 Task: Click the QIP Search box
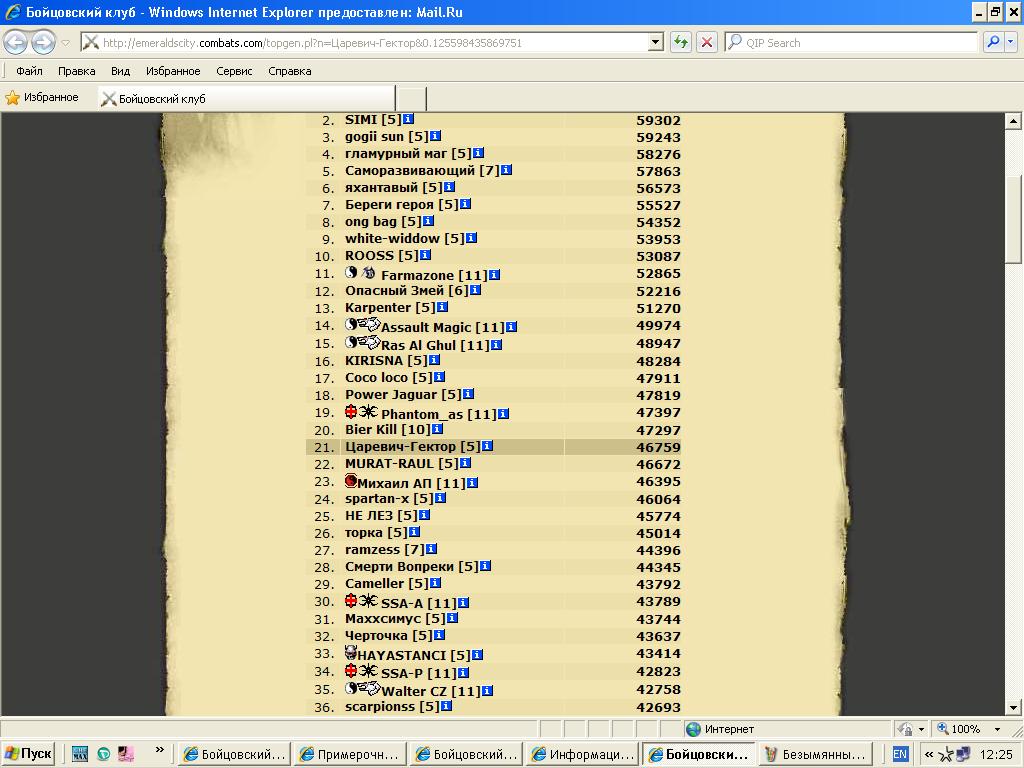[x=850, y=42]
